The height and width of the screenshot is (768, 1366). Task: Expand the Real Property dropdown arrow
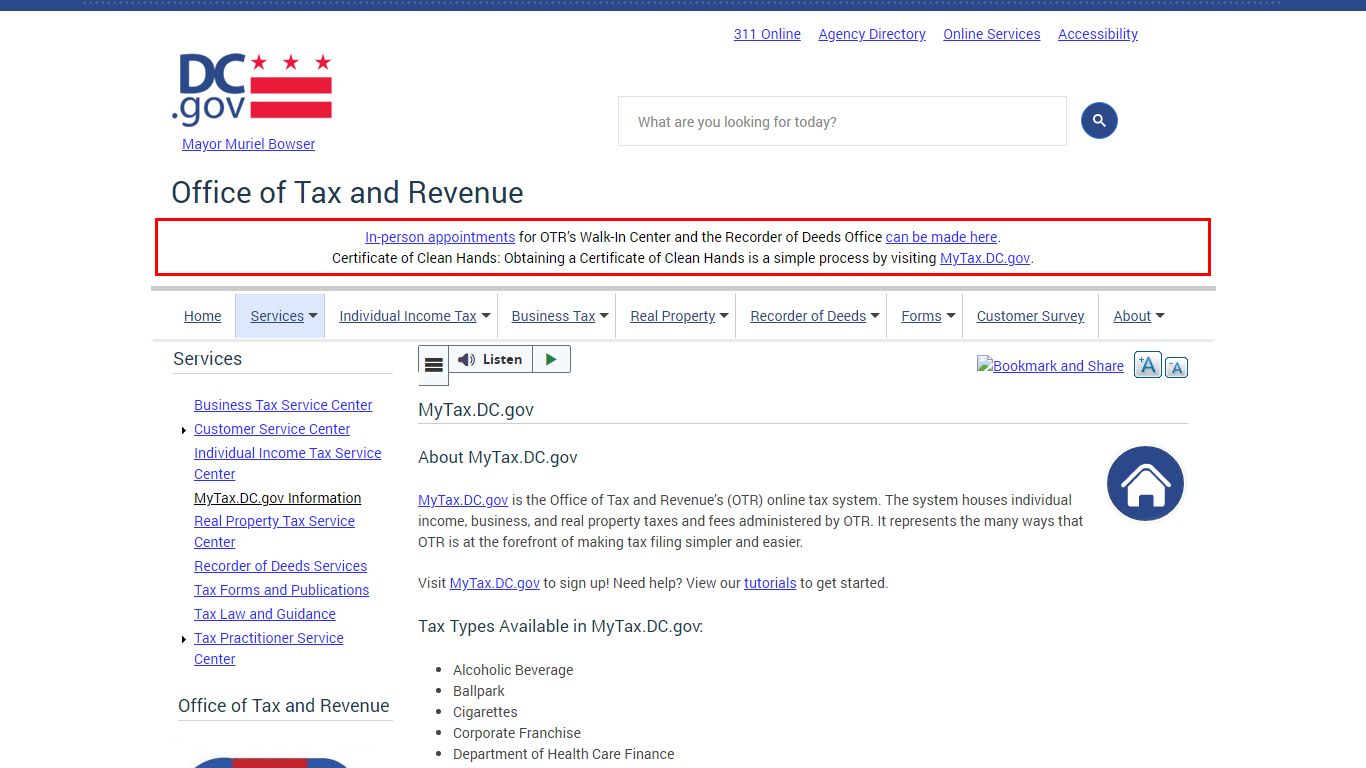pos(724,316)
